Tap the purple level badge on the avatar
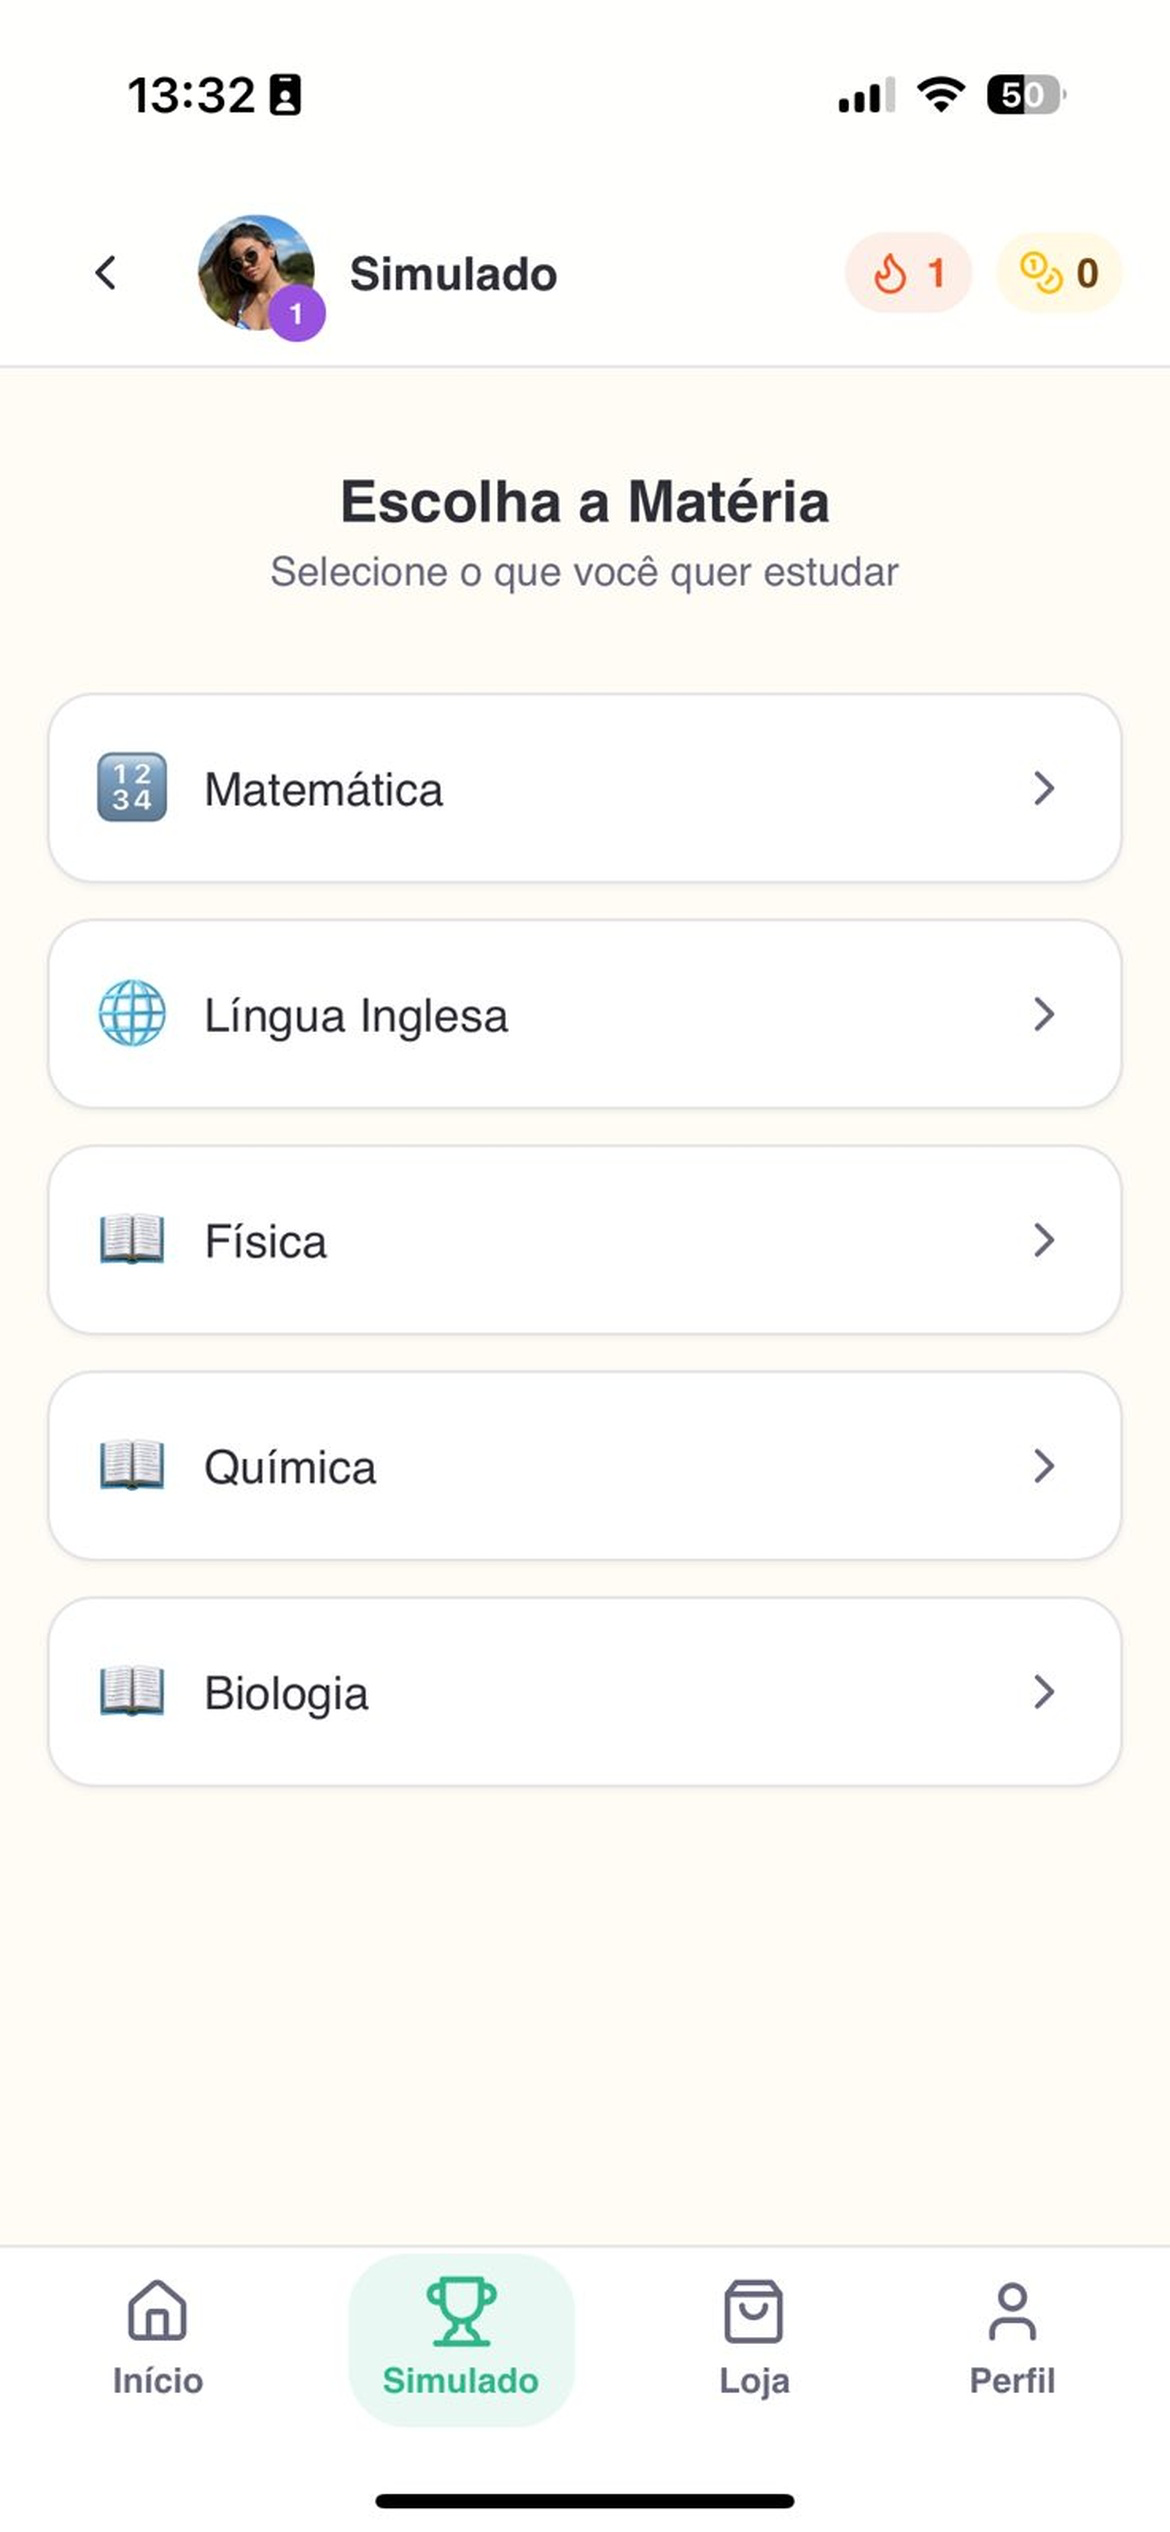Viewport: 1170px width, 2532px height. pos(296,314)
